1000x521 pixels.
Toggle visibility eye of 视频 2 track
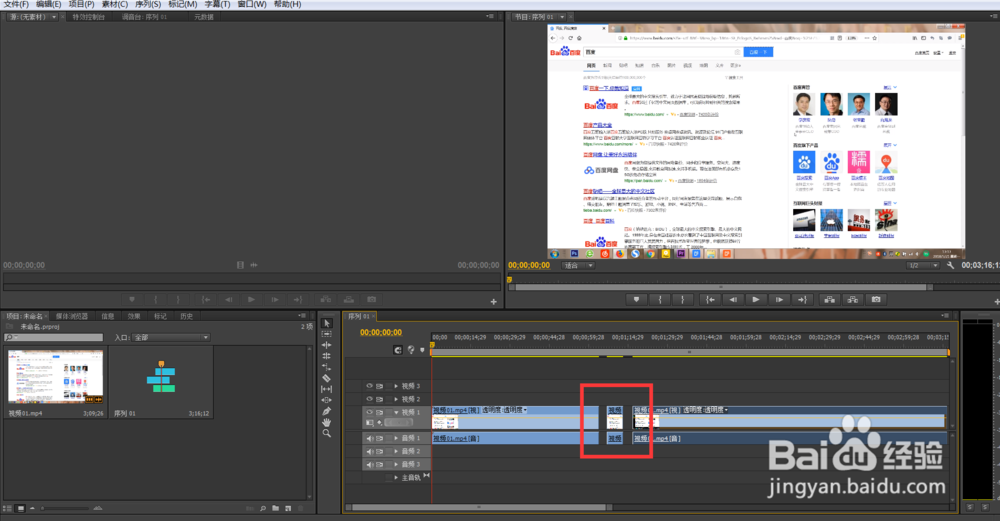pos(369,399)
